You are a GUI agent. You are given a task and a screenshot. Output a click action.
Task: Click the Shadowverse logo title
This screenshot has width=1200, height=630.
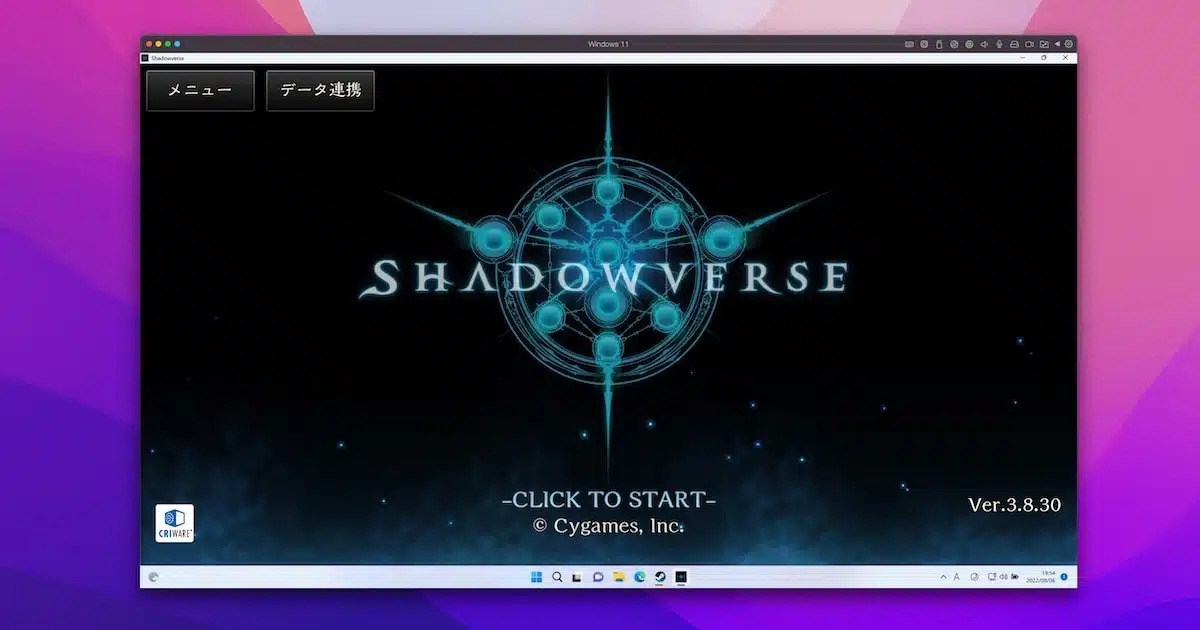603,277
